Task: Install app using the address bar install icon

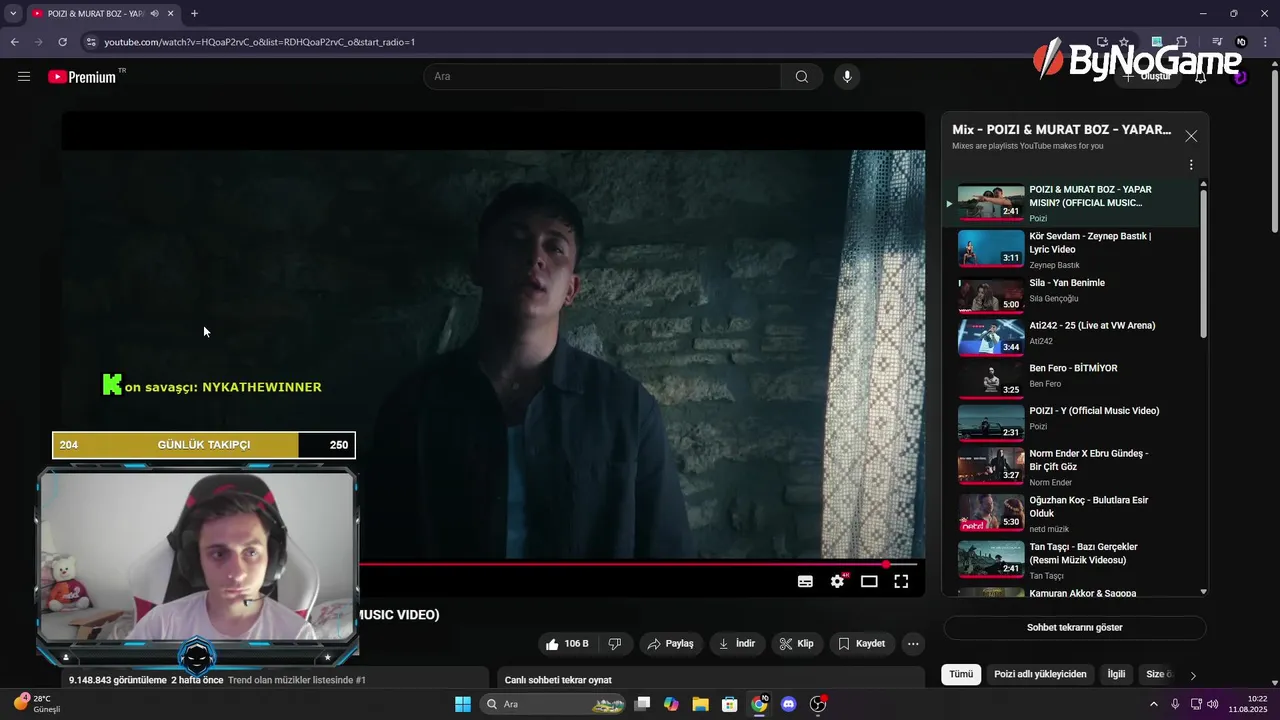Action: 1102,42
